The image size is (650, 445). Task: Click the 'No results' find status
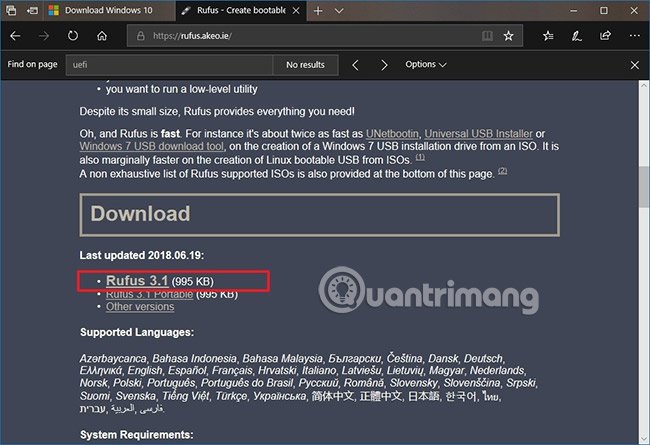[306, 65]
